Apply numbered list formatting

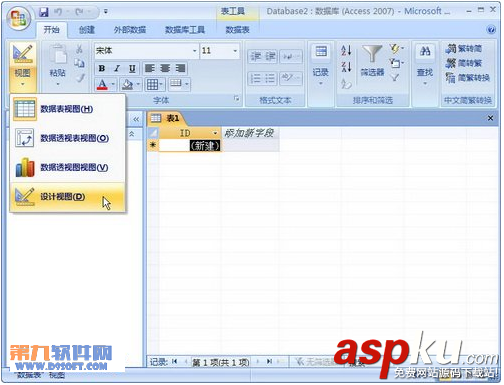(x=256, y=79)
